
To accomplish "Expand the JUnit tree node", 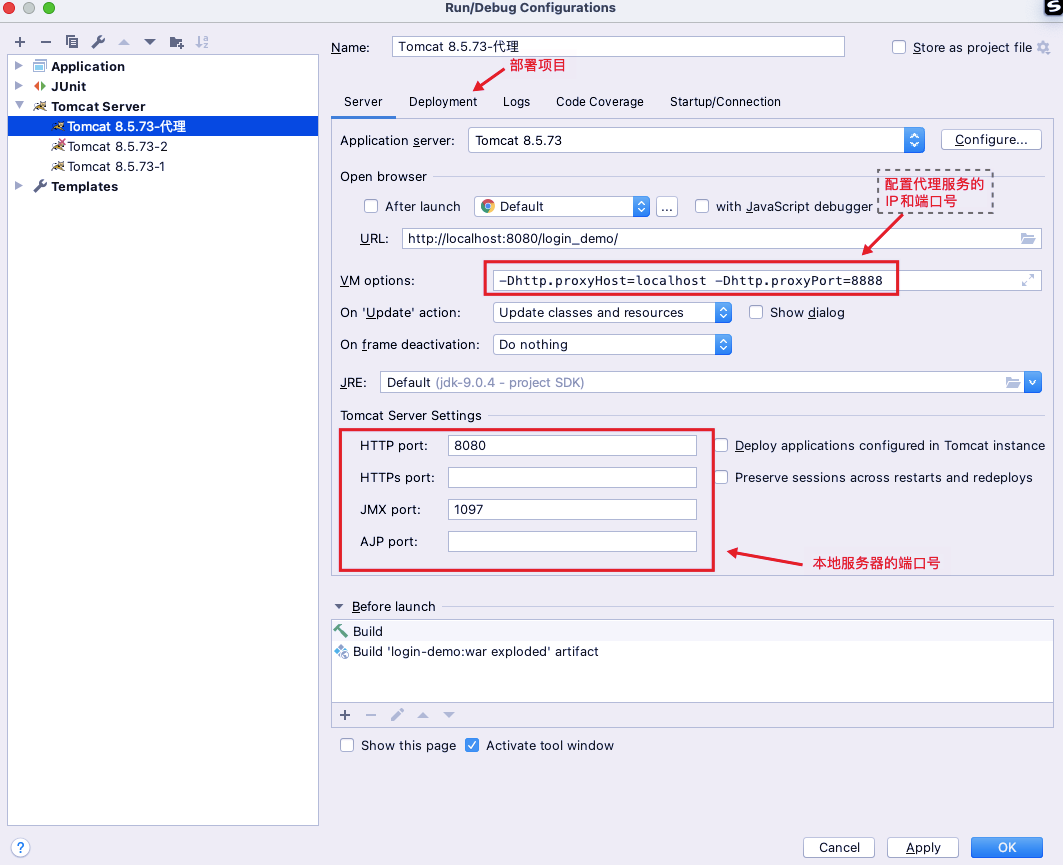I will [19, 85].
